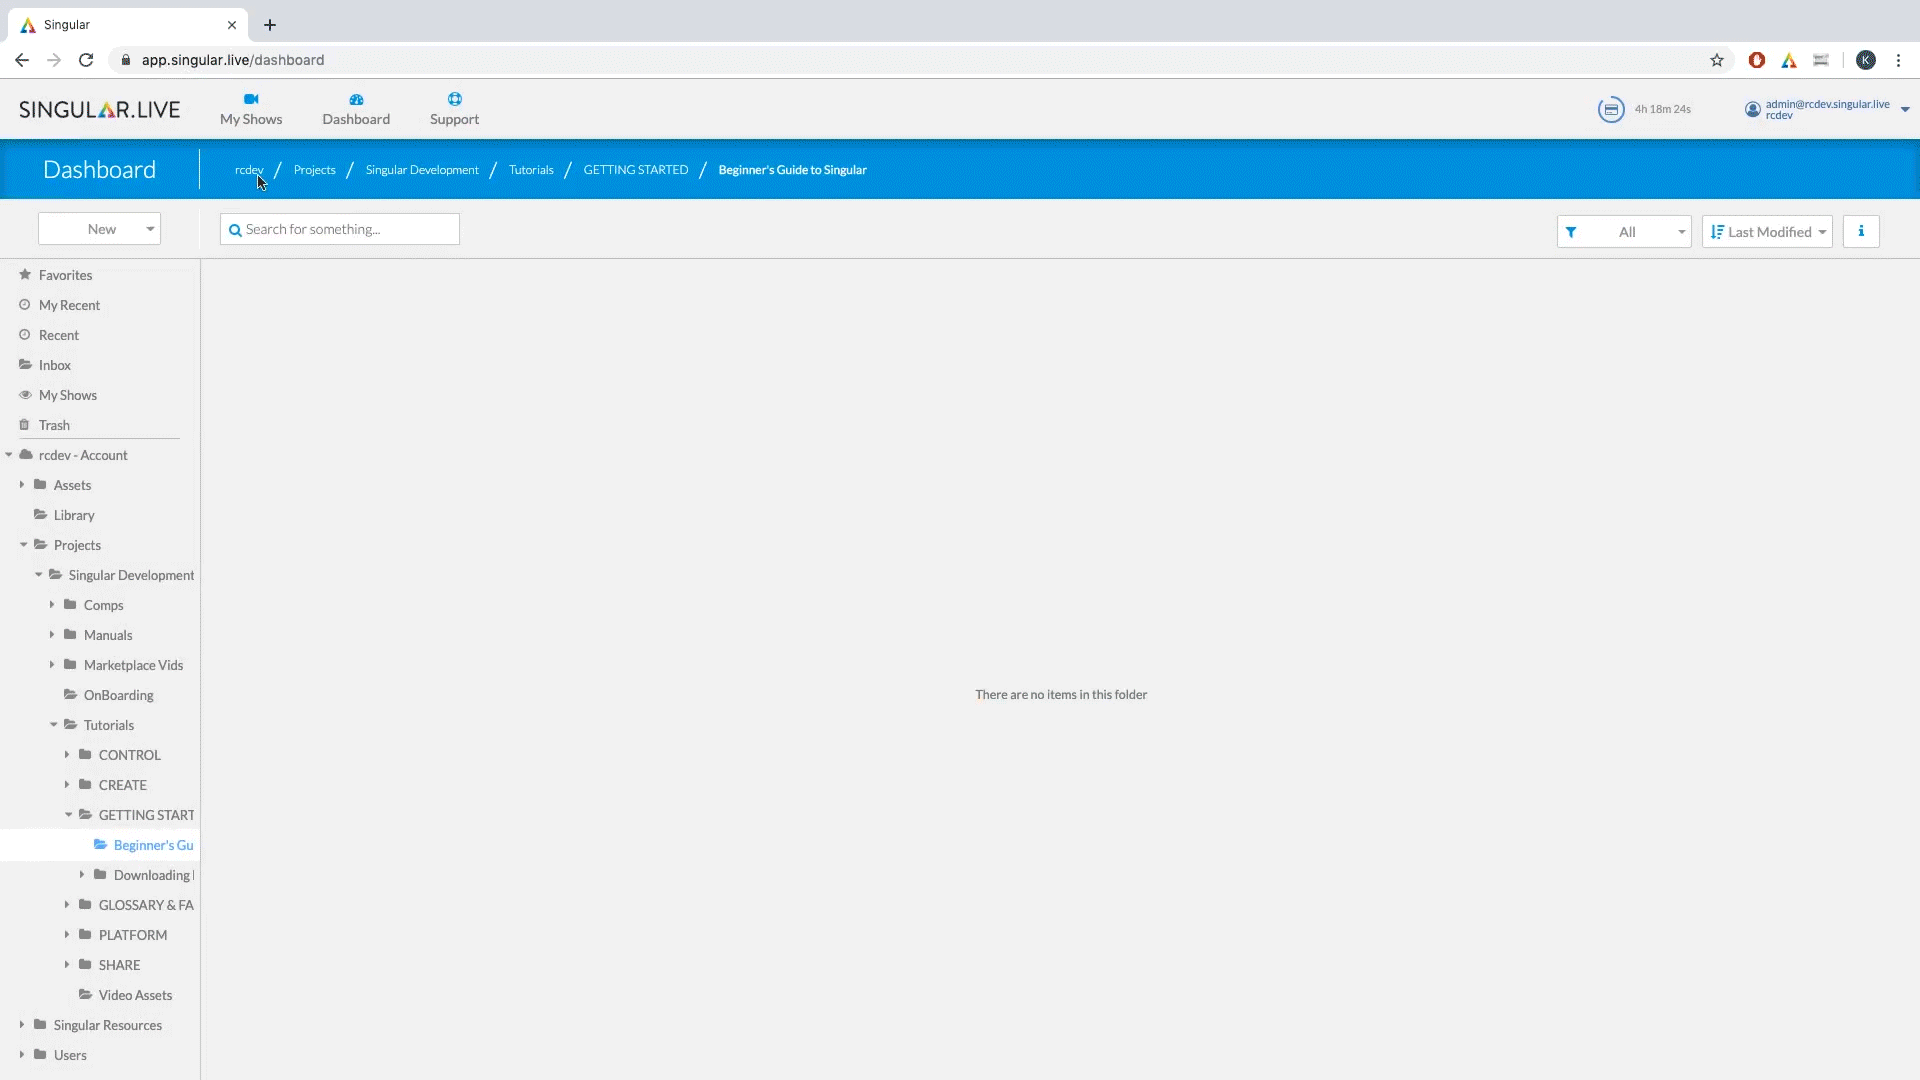This screenshot has width=1920, height=1080.
Task: Go to Tutorials breadcrumb
Action: pyautogui.click(x=531, y=170)
